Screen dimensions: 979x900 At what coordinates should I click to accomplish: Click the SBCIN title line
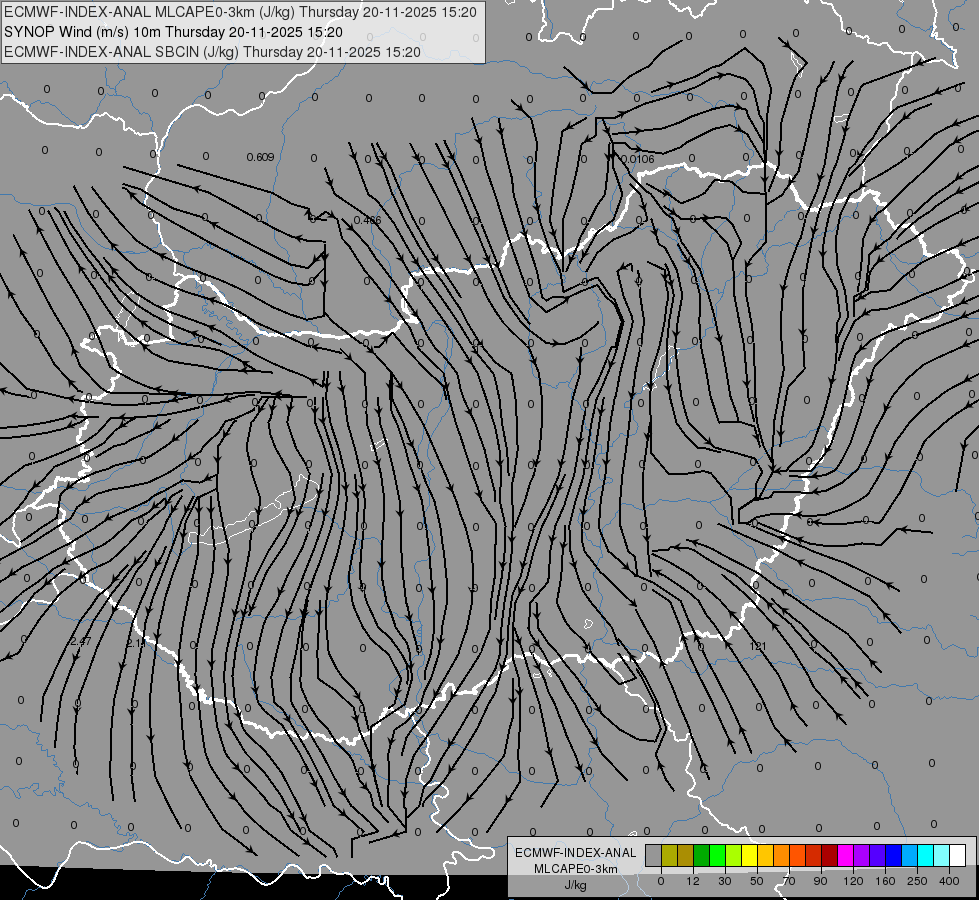212,52
